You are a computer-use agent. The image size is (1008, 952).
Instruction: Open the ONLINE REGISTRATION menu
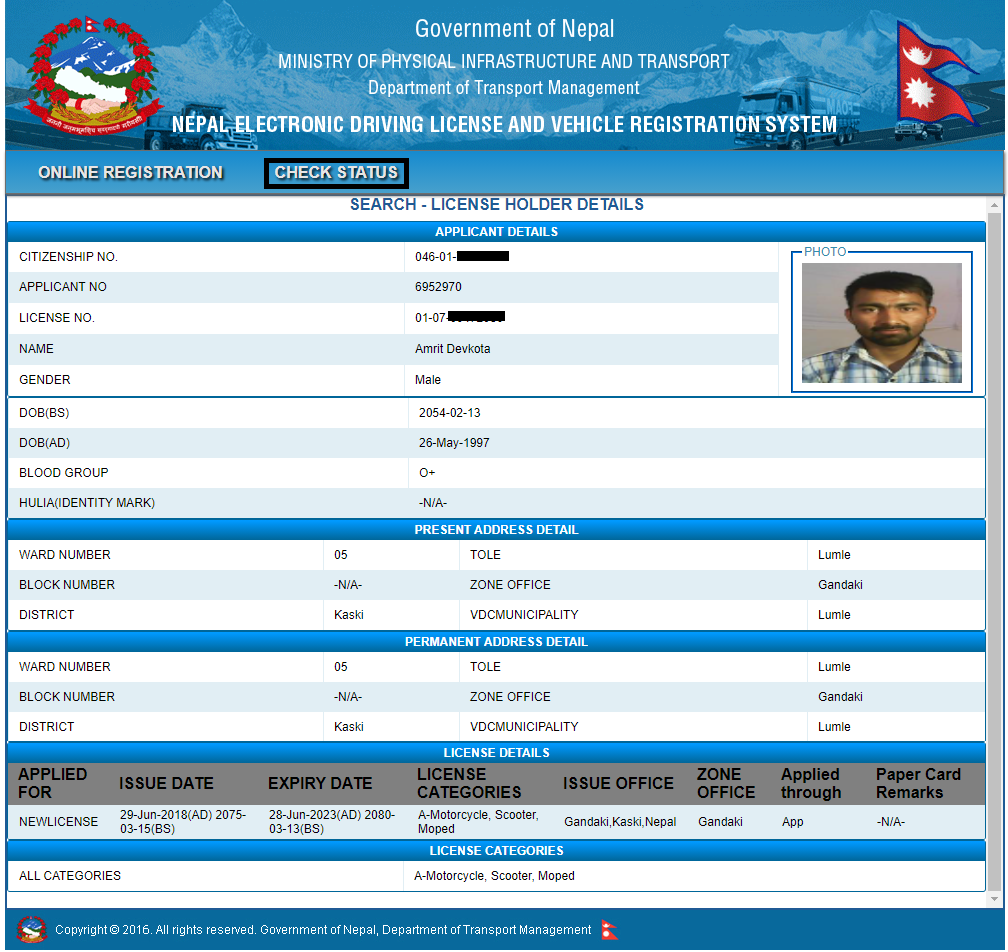[130, 172]
